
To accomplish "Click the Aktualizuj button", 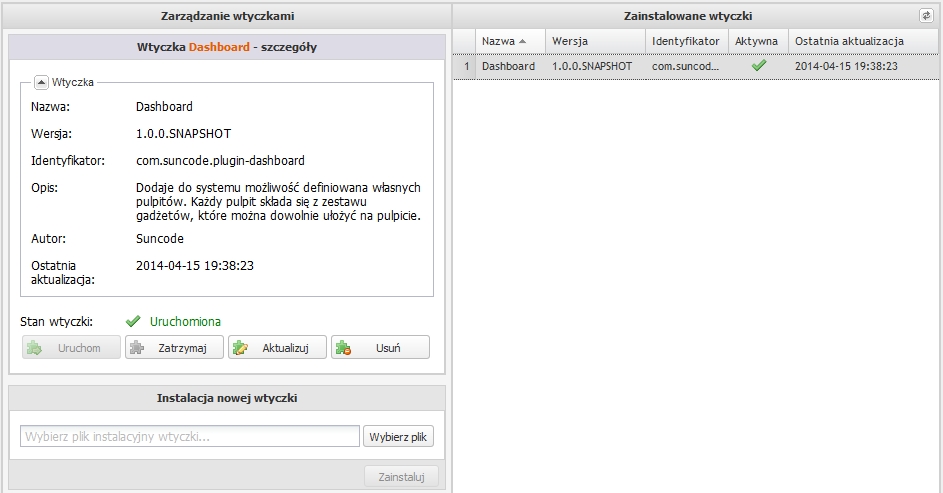I will (x=277, y=348).
